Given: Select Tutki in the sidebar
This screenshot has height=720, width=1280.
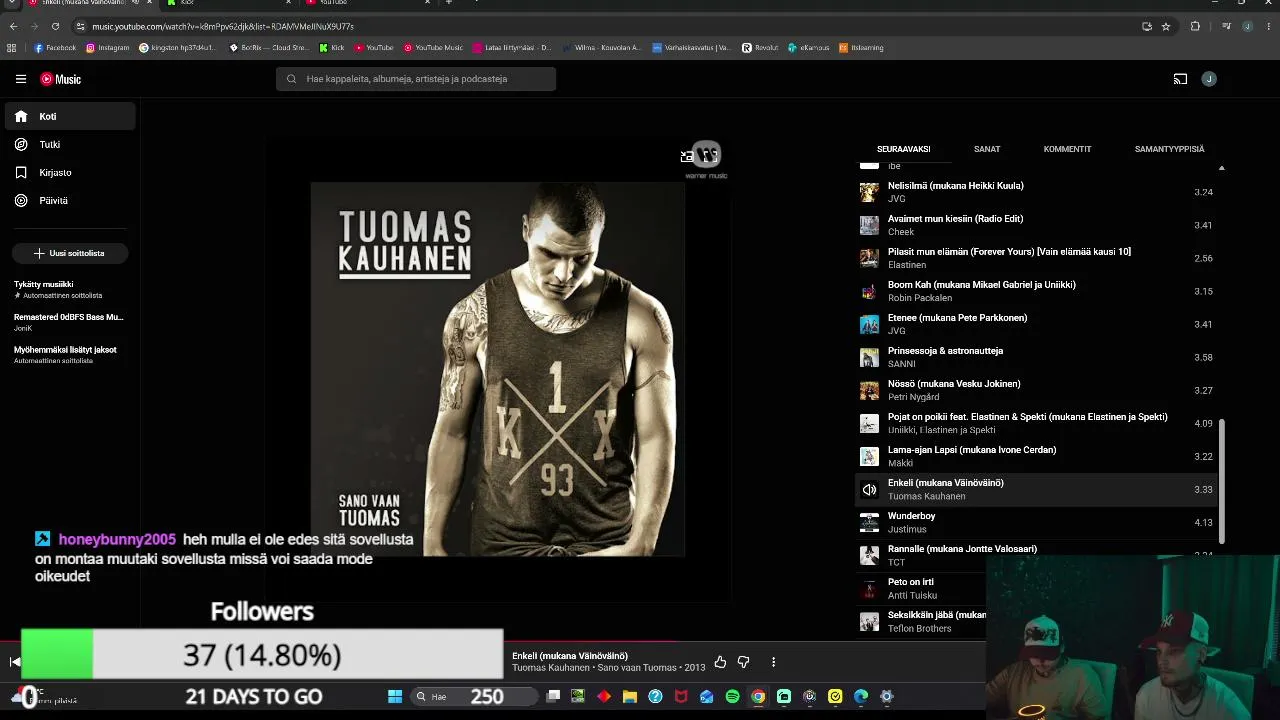Looking at the screenshot, I should point(70,144).
